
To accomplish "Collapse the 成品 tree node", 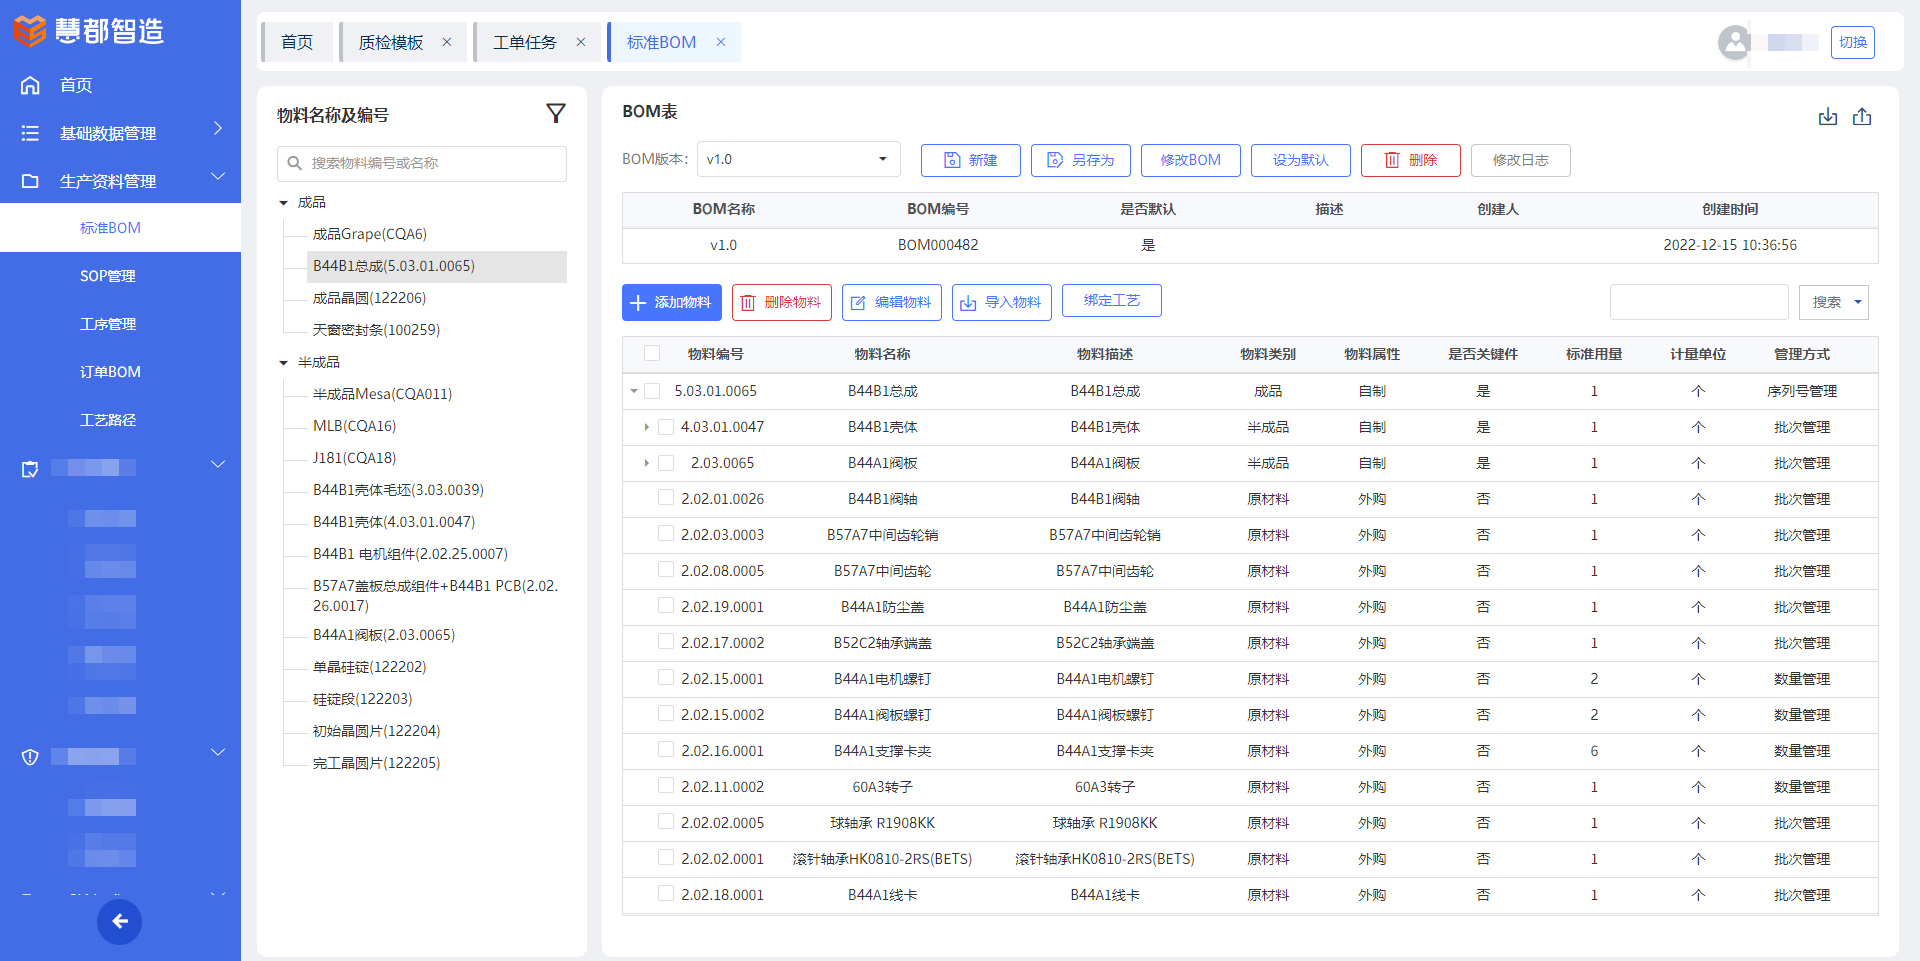I will (x=284, y=203).
